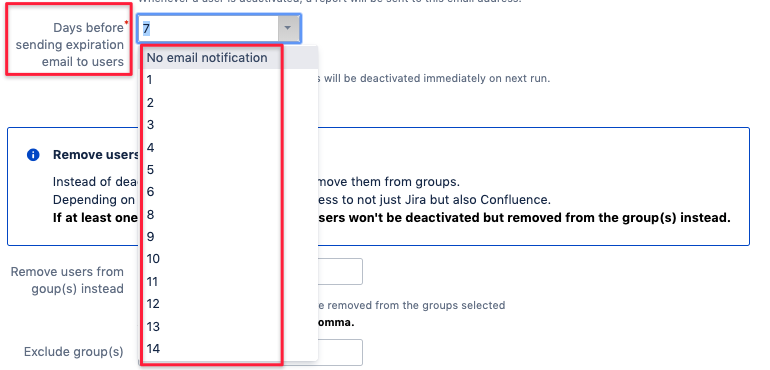The height and width of the screenshot is (370, 770).
Task: Select 13 days in the dropdown
Action: (228, 326)
